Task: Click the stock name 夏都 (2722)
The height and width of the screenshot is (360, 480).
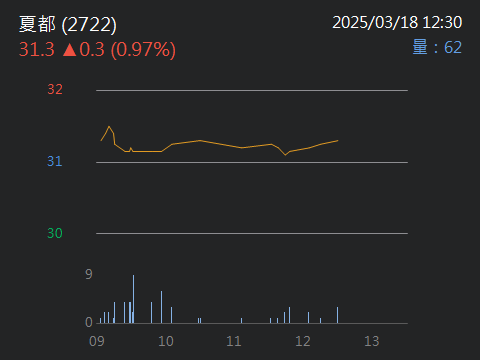Action: click(x=68, y=25)
